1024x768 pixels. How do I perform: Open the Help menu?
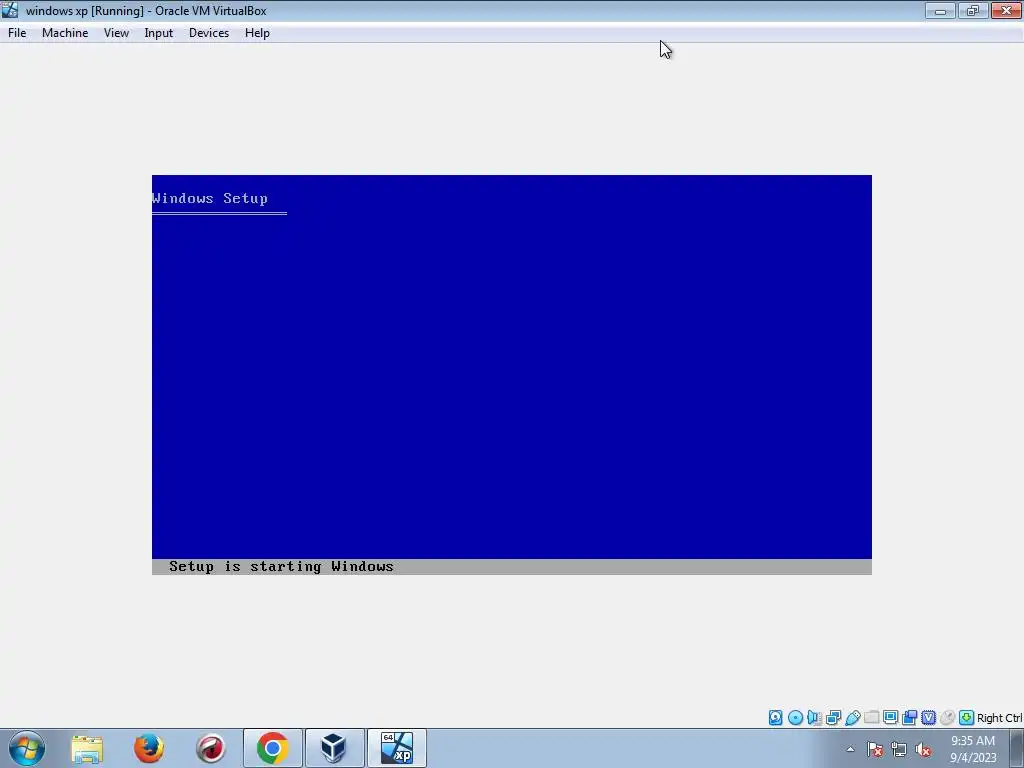(x=257, y=33)
